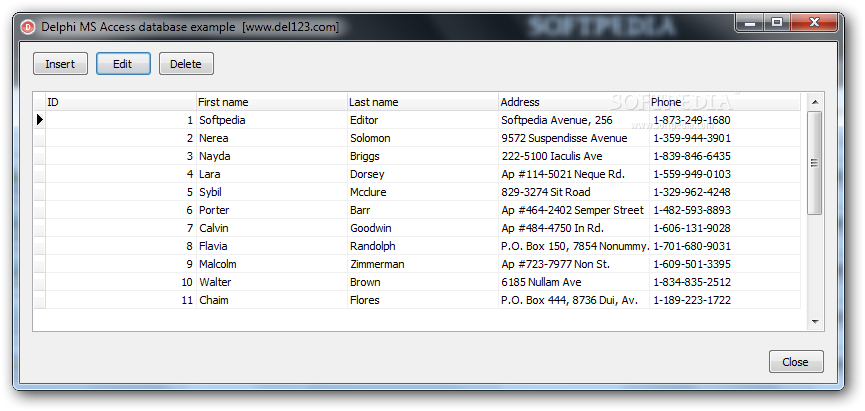Select phone 1-359-944-3901
The width and height of the screenshot is (865, 411).
coord(725,138)
